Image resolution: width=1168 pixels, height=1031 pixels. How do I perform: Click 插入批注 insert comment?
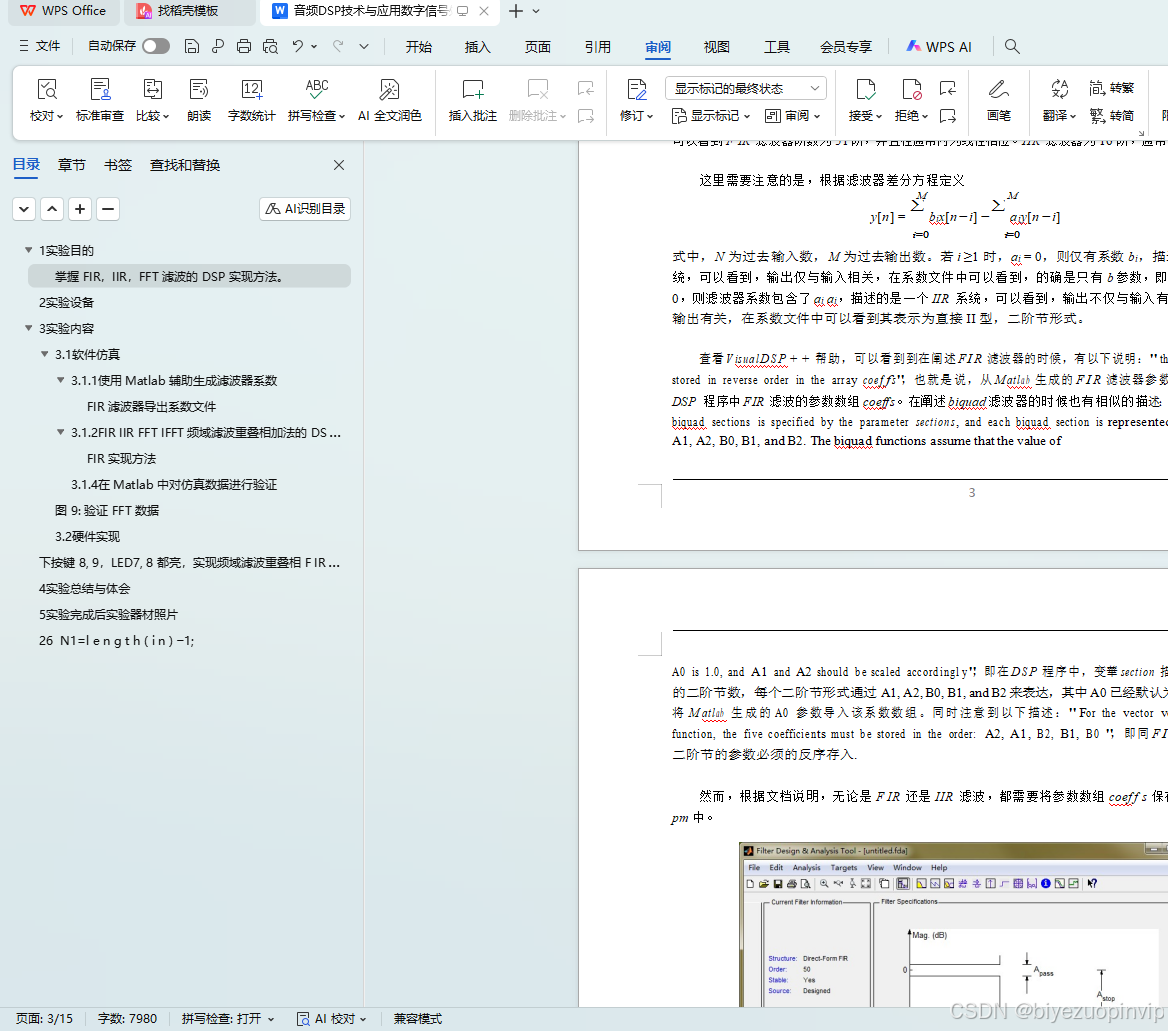click(472, 100)
